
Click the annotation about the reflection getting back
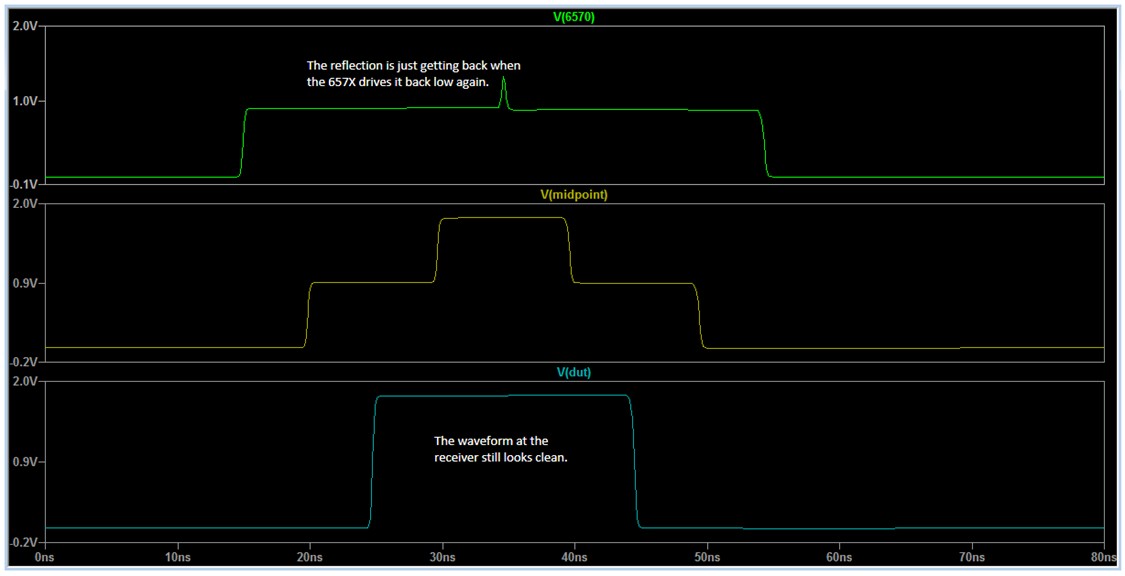(x=413, y=73)
